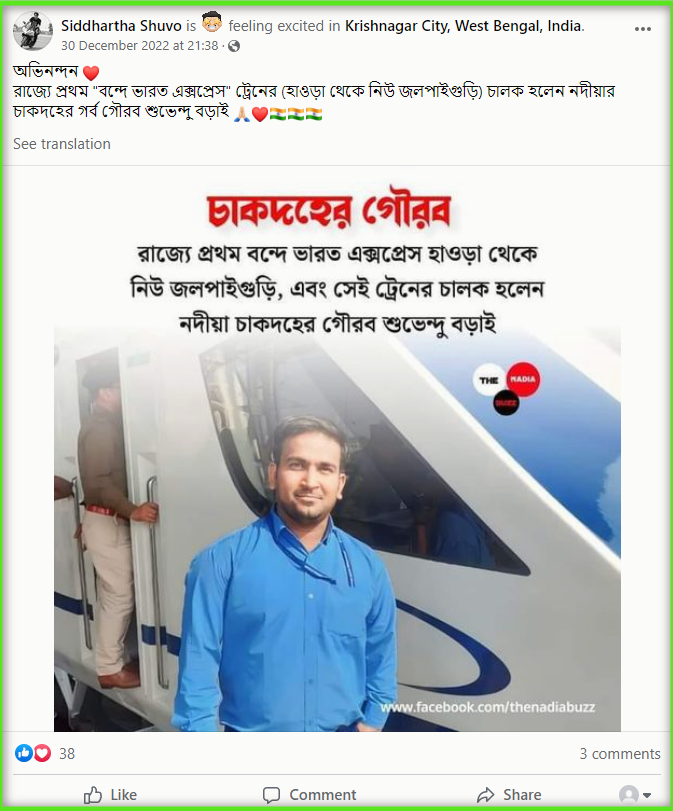Click the public globe audience icon
This screenshot has width=673, height=811.
point(234,46)
